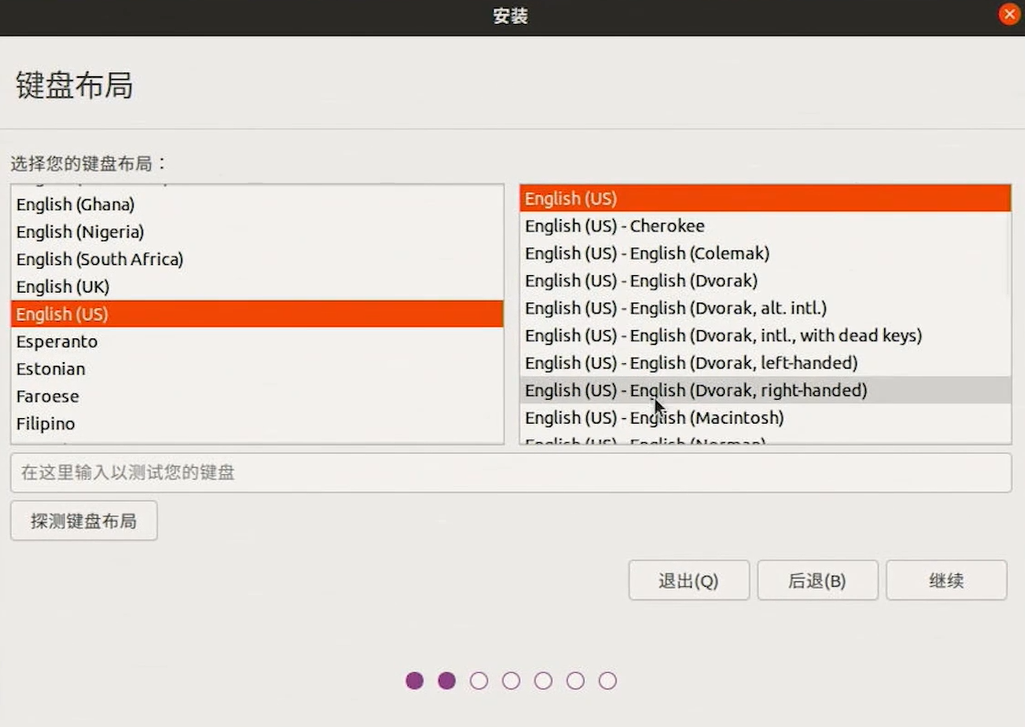Click 探测键盘布局 detect layout button

point(84,520)
